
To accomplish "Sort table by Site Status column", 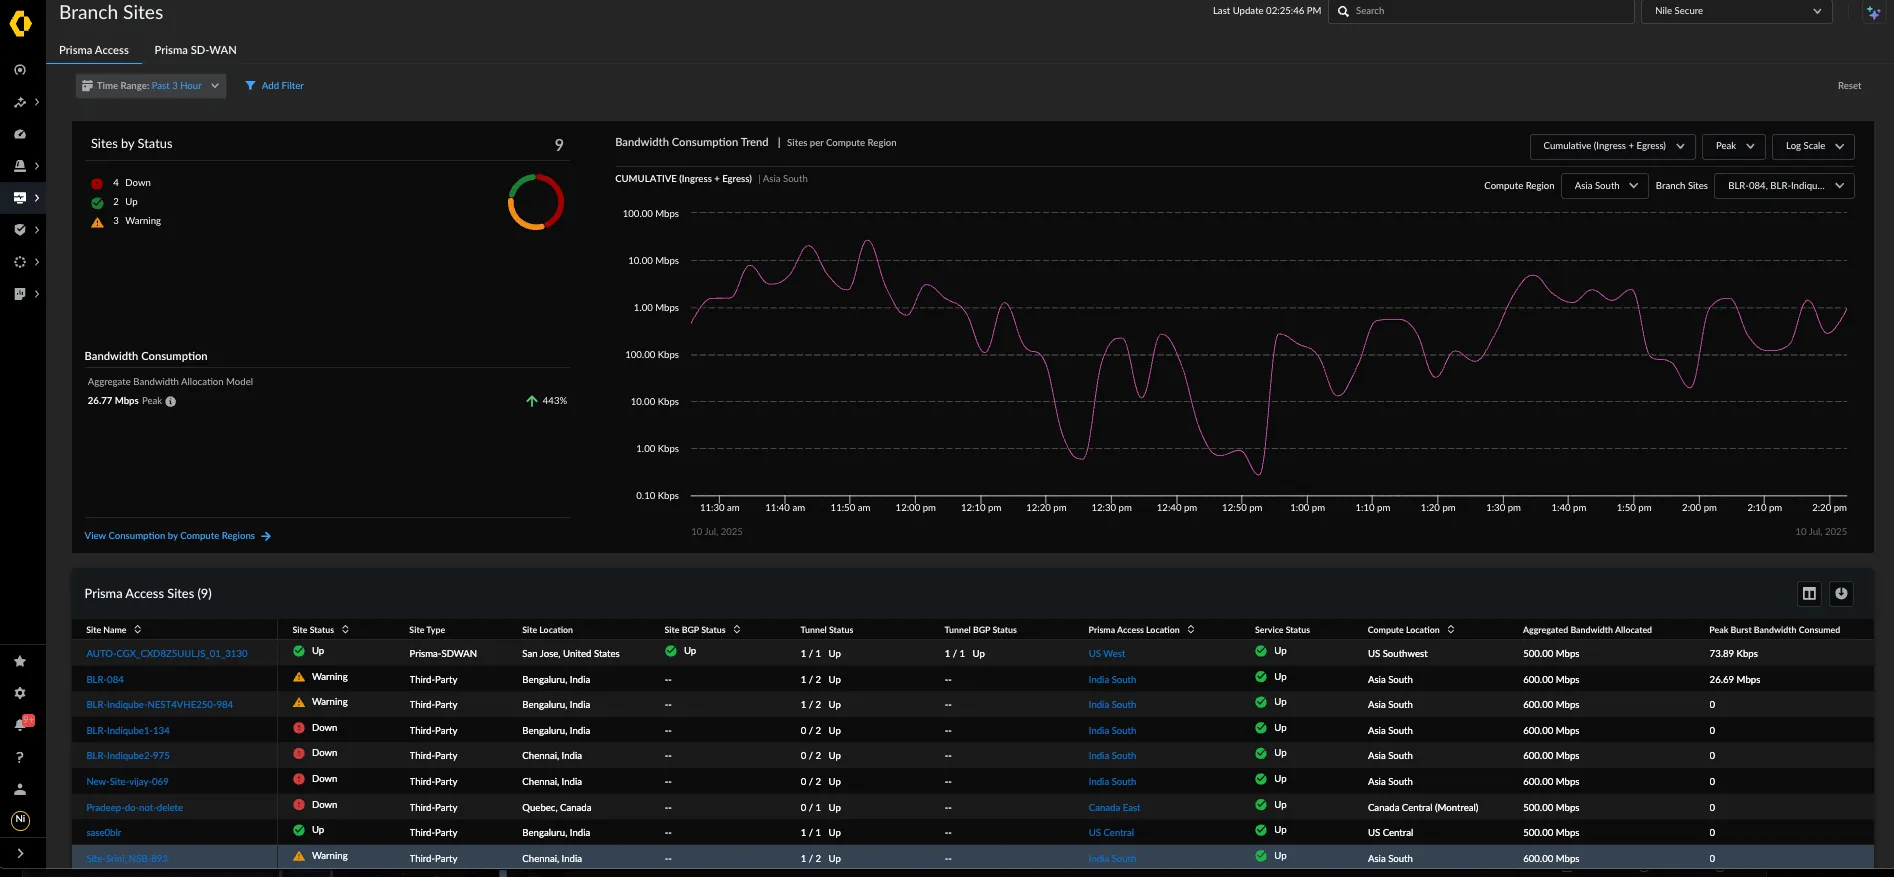I will coord(345,630).
